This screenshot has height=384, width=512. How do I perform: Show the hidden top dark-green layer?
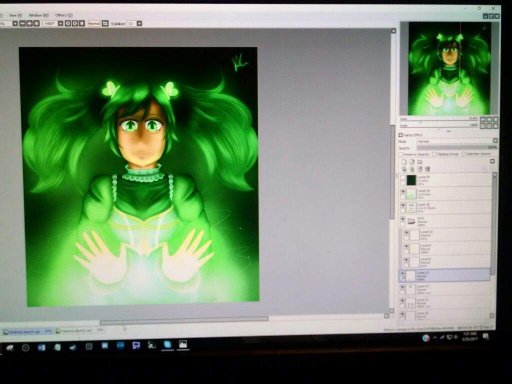point(403,178)
